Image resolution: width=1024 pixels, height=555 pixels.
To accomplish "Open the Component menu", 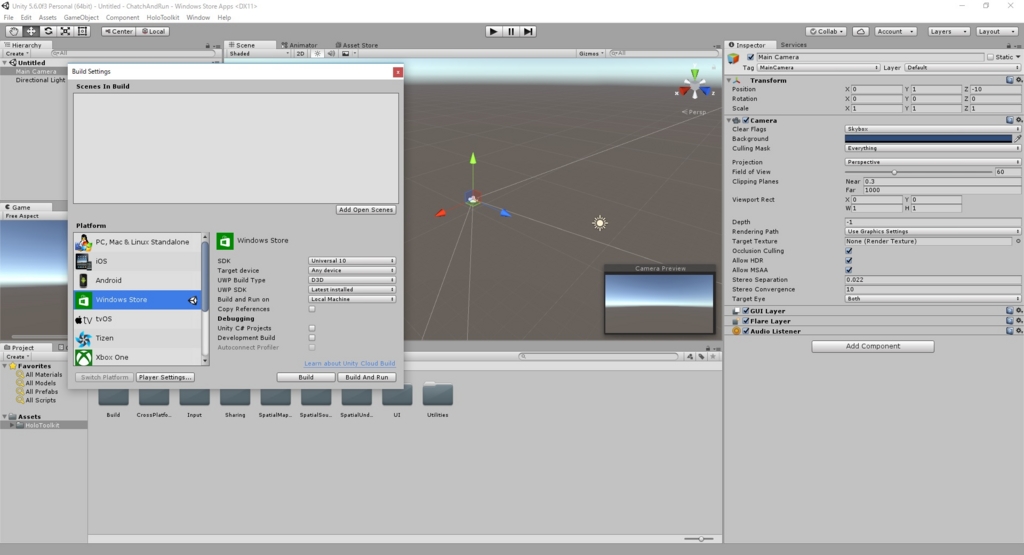I will (x=122, y=18).
